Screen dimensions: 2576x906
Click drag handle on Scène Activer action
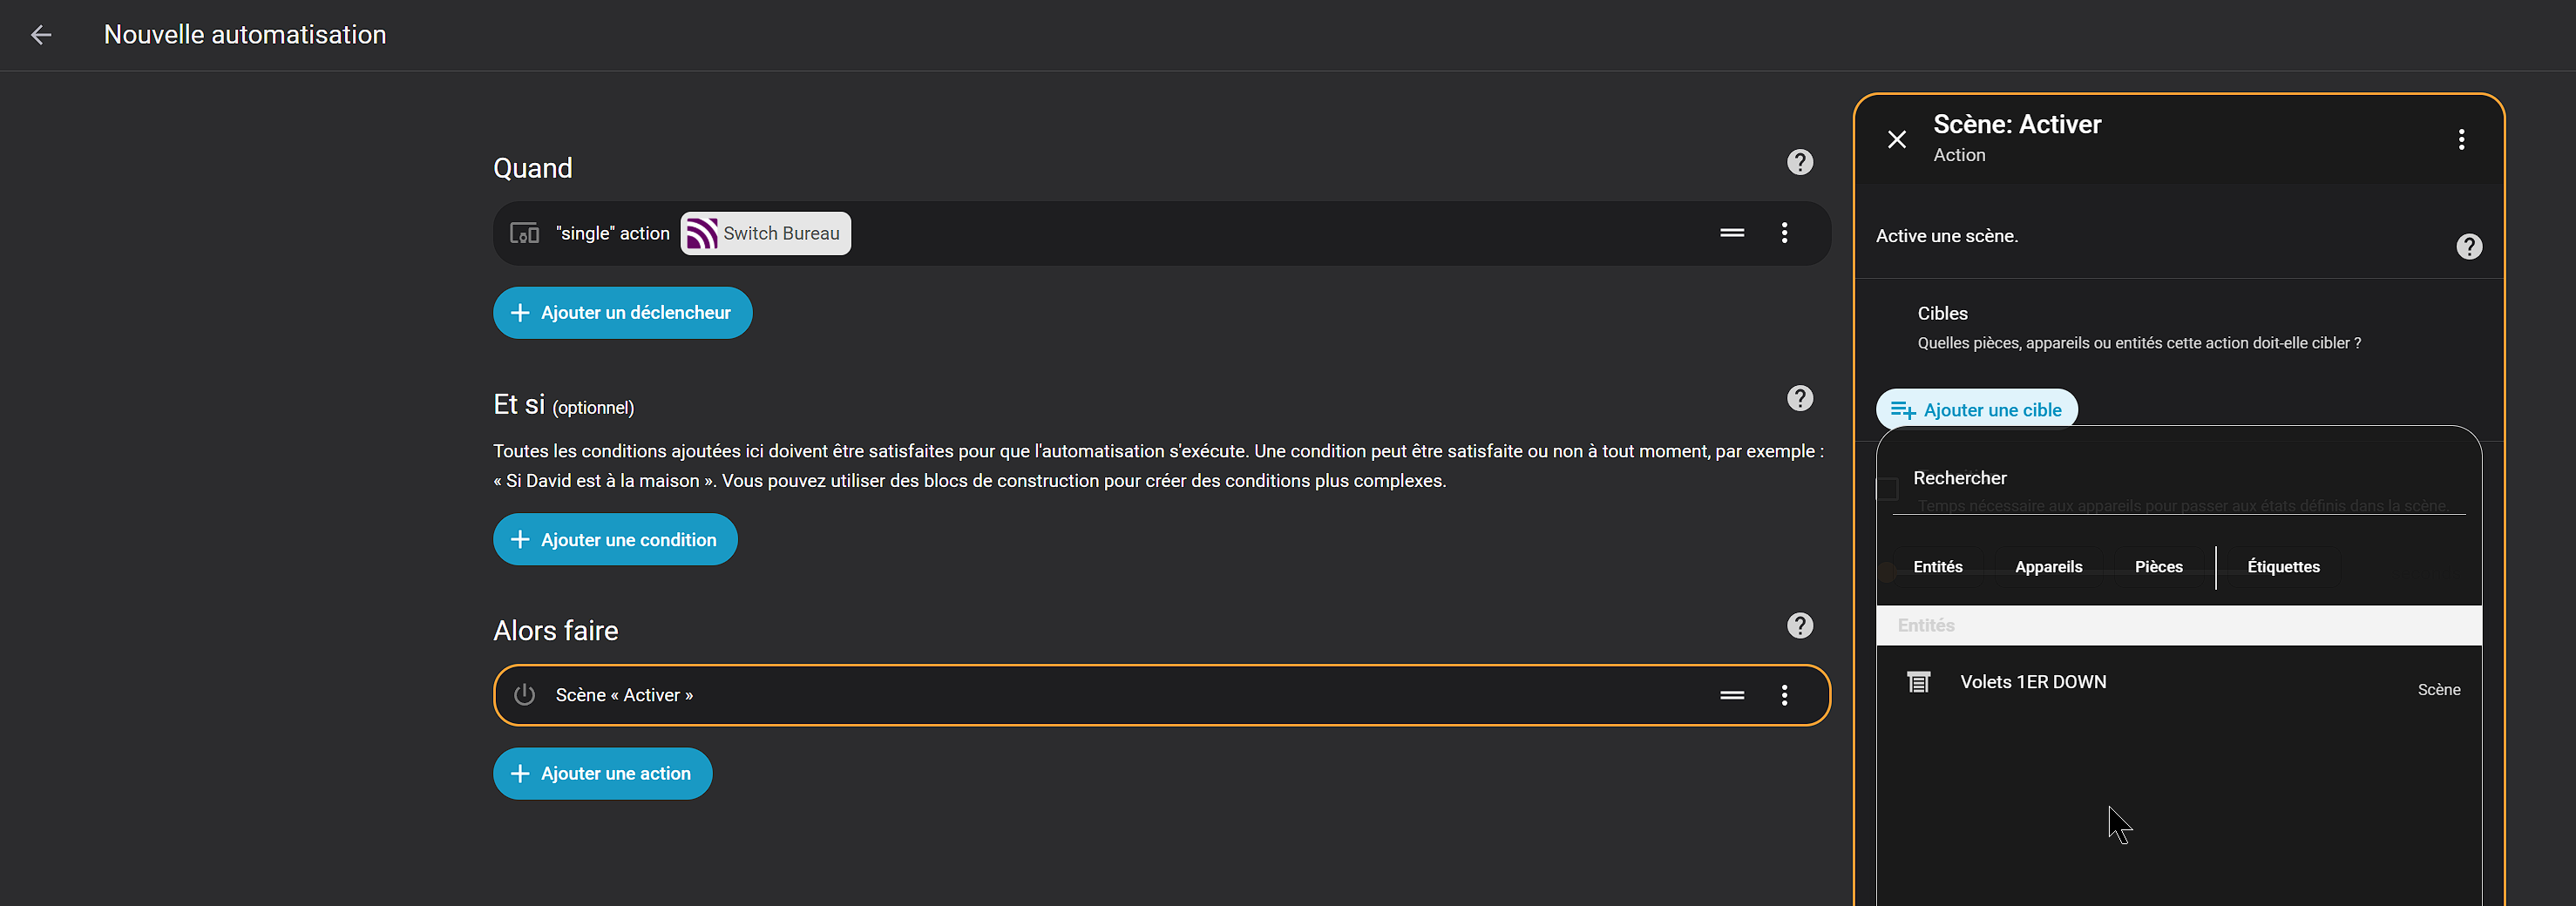[x=1731, y=695]
